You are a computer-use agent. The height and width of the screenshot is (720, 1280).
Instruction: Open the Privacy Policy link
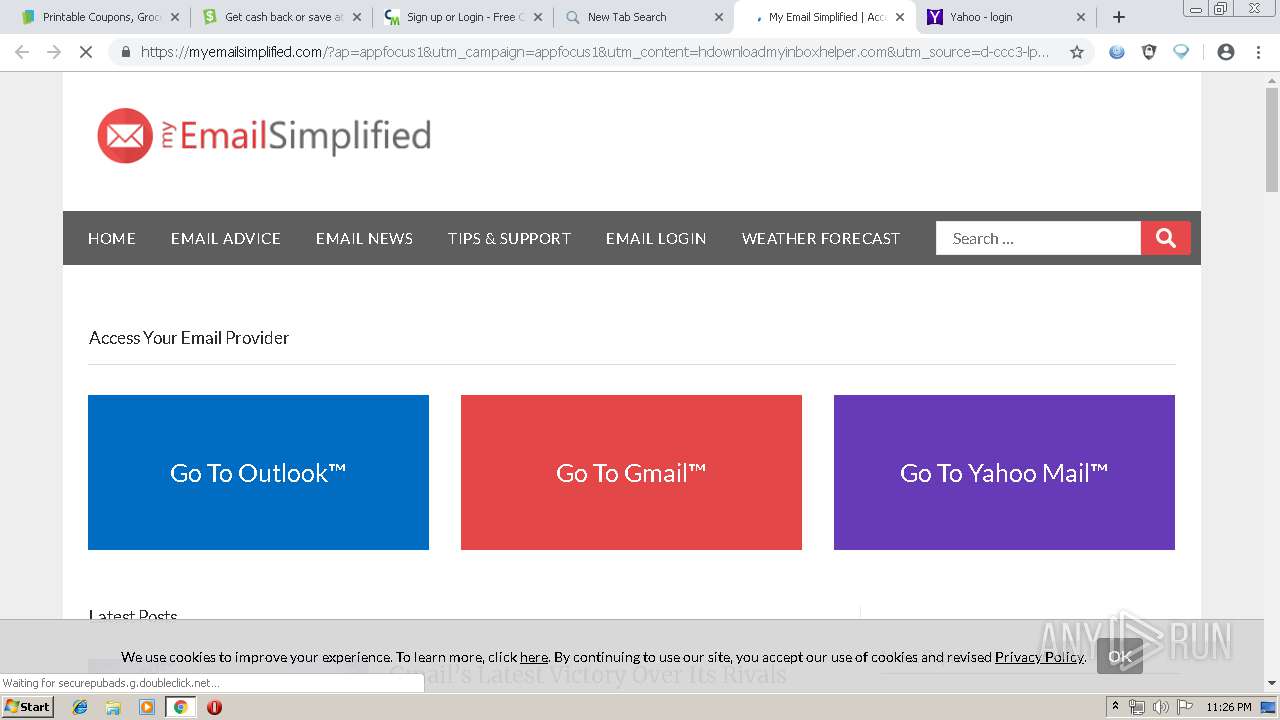[x=1039, y=657]
